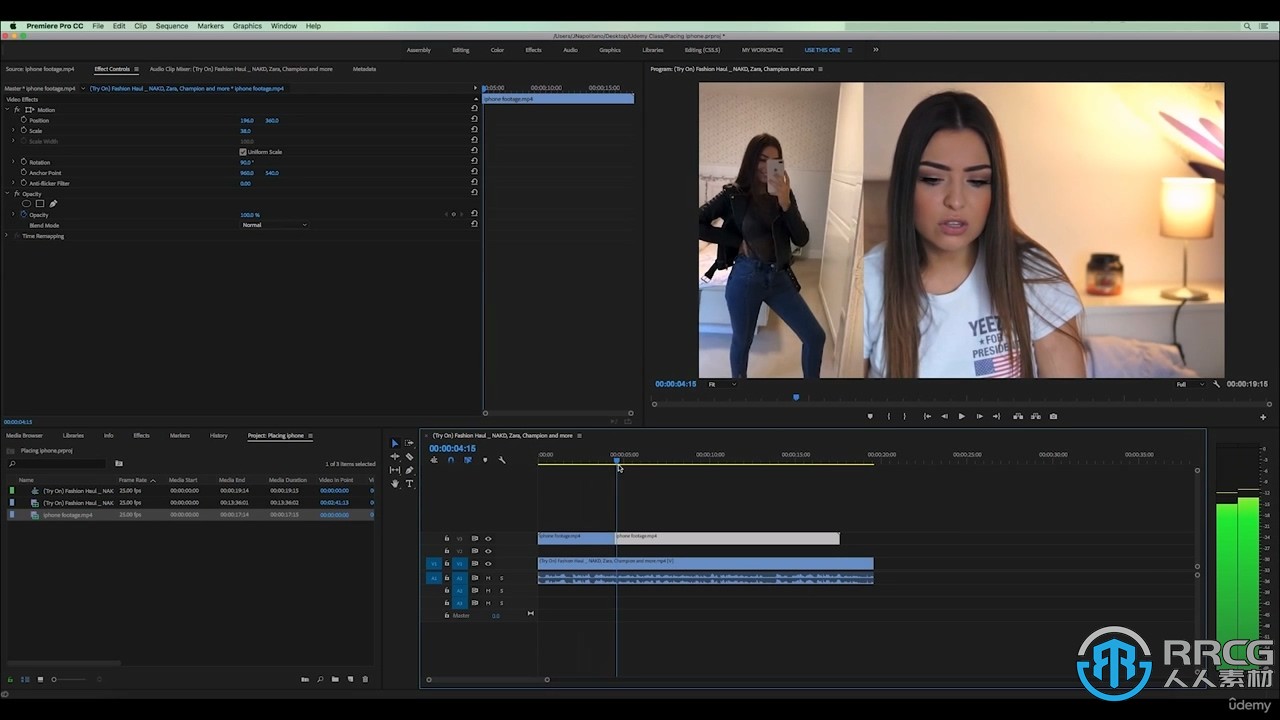
Task: Switch to Media Browser tab
Action: tap(24, 435)
